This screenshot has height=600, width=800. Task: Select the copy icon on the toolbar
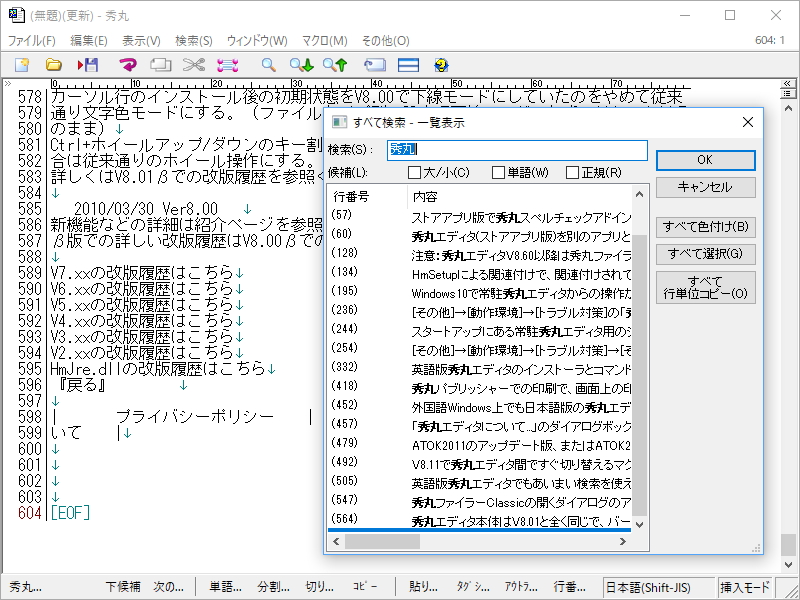160,63
